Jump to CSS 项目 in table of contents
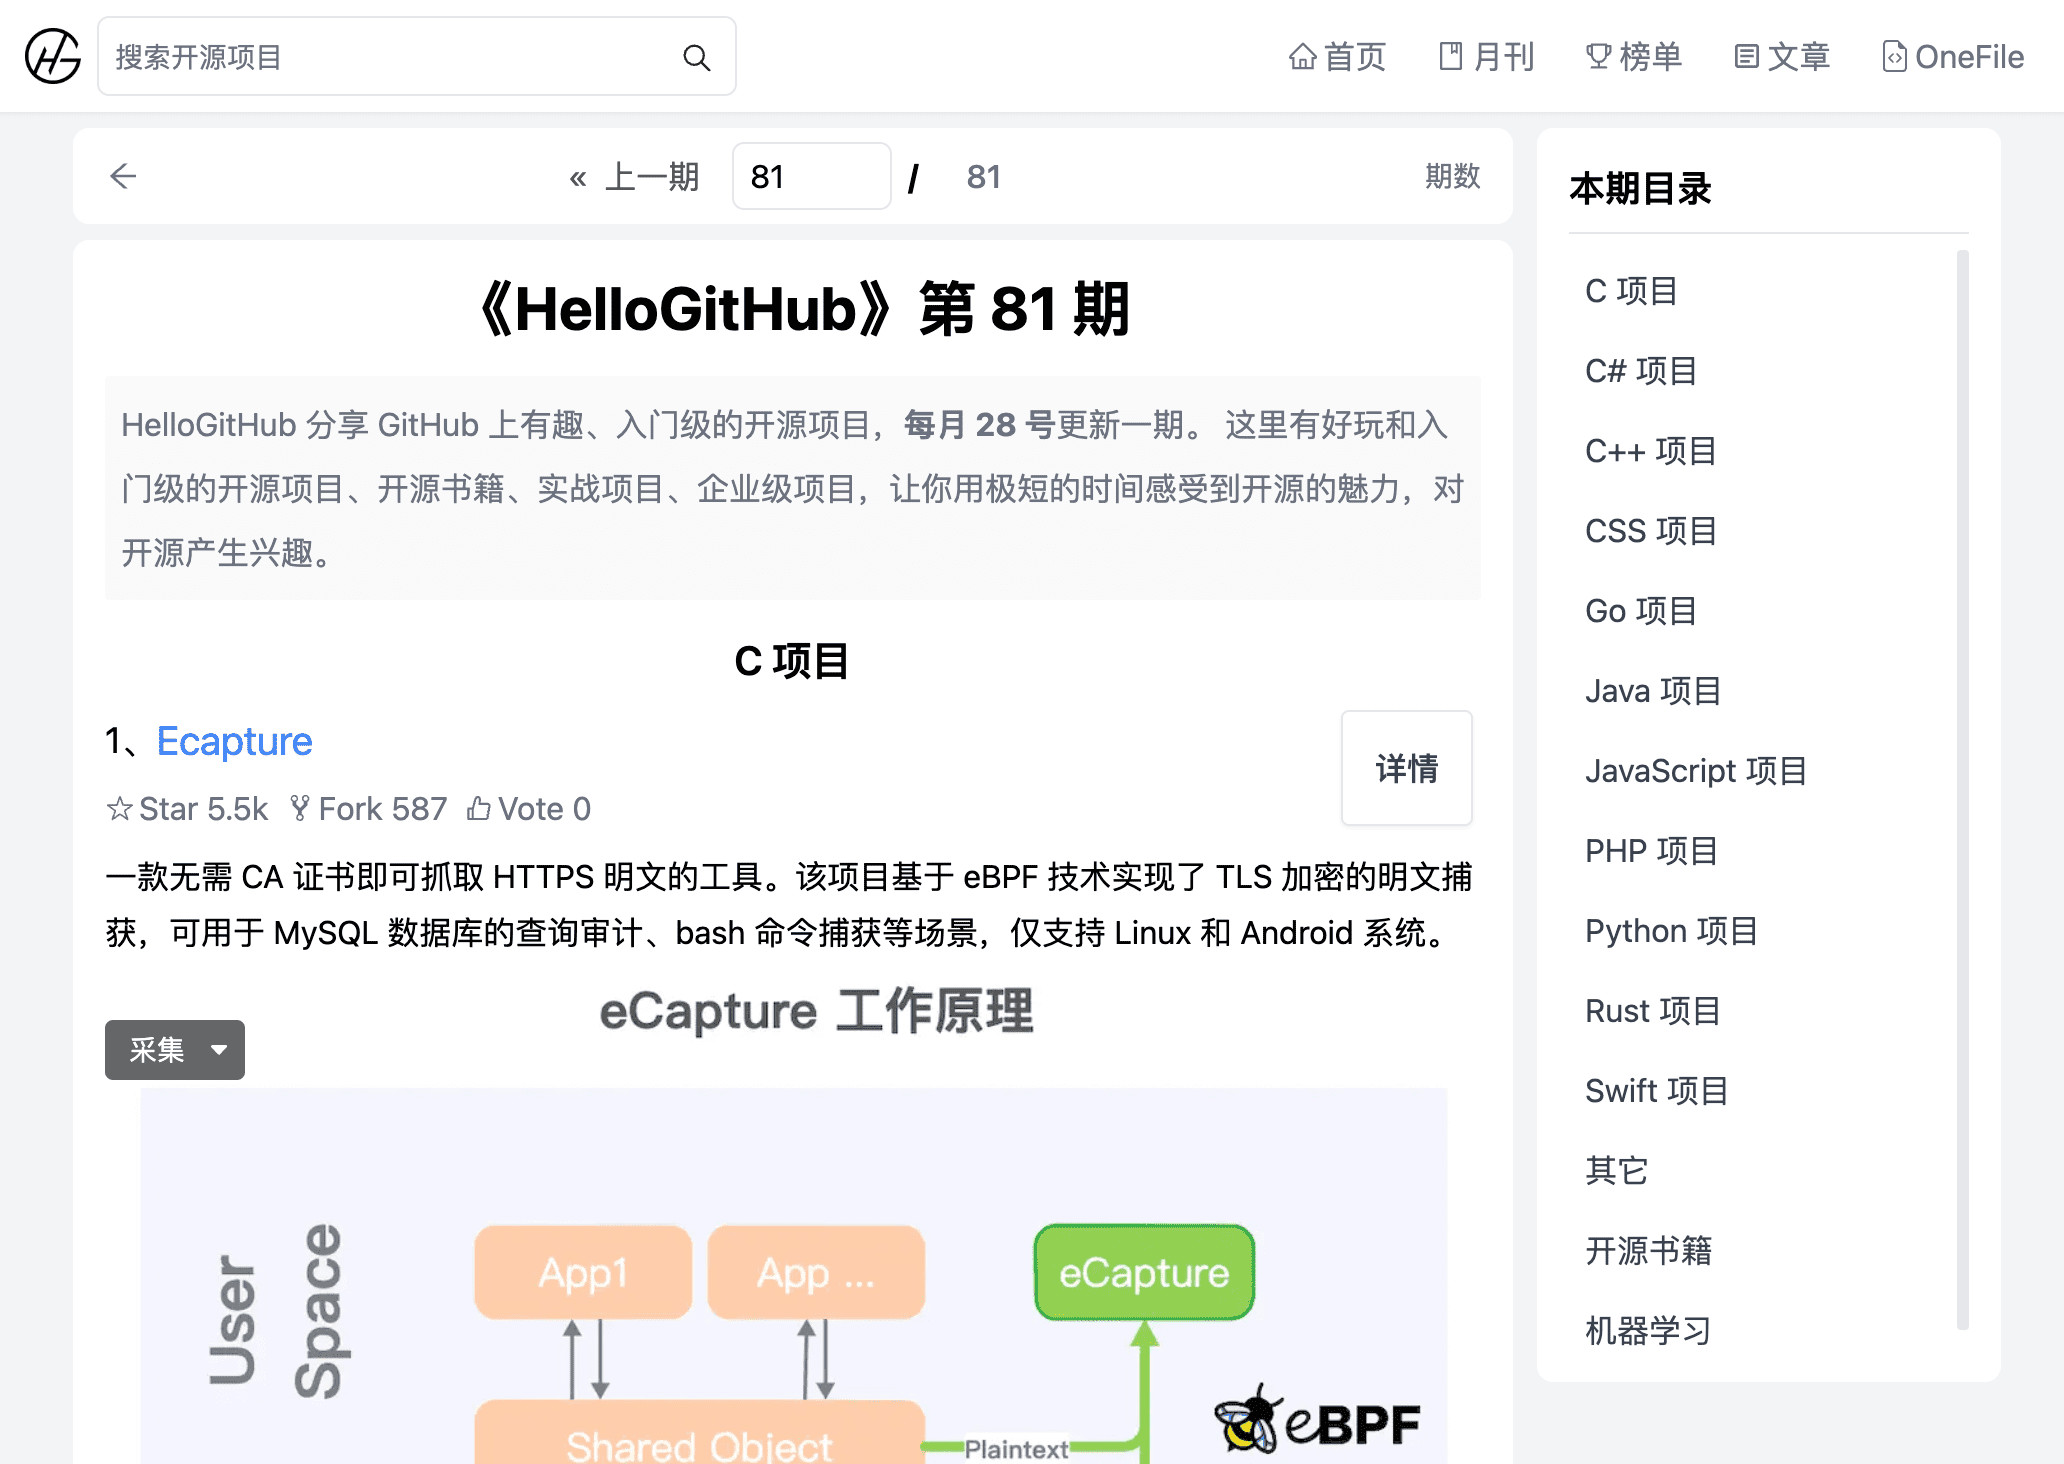 1651,531
